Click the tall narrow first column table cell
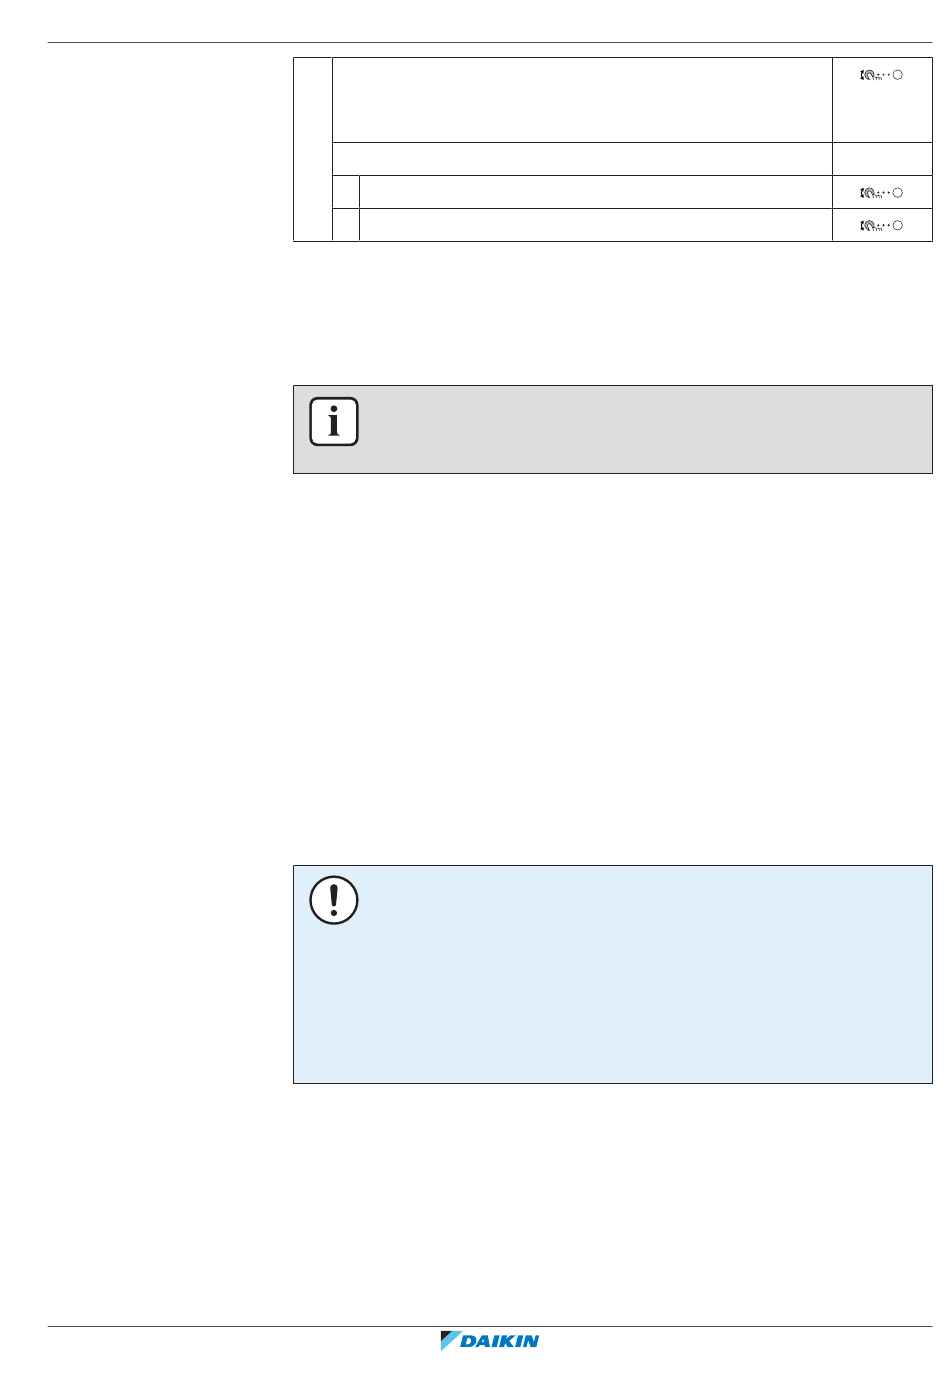 313,149
